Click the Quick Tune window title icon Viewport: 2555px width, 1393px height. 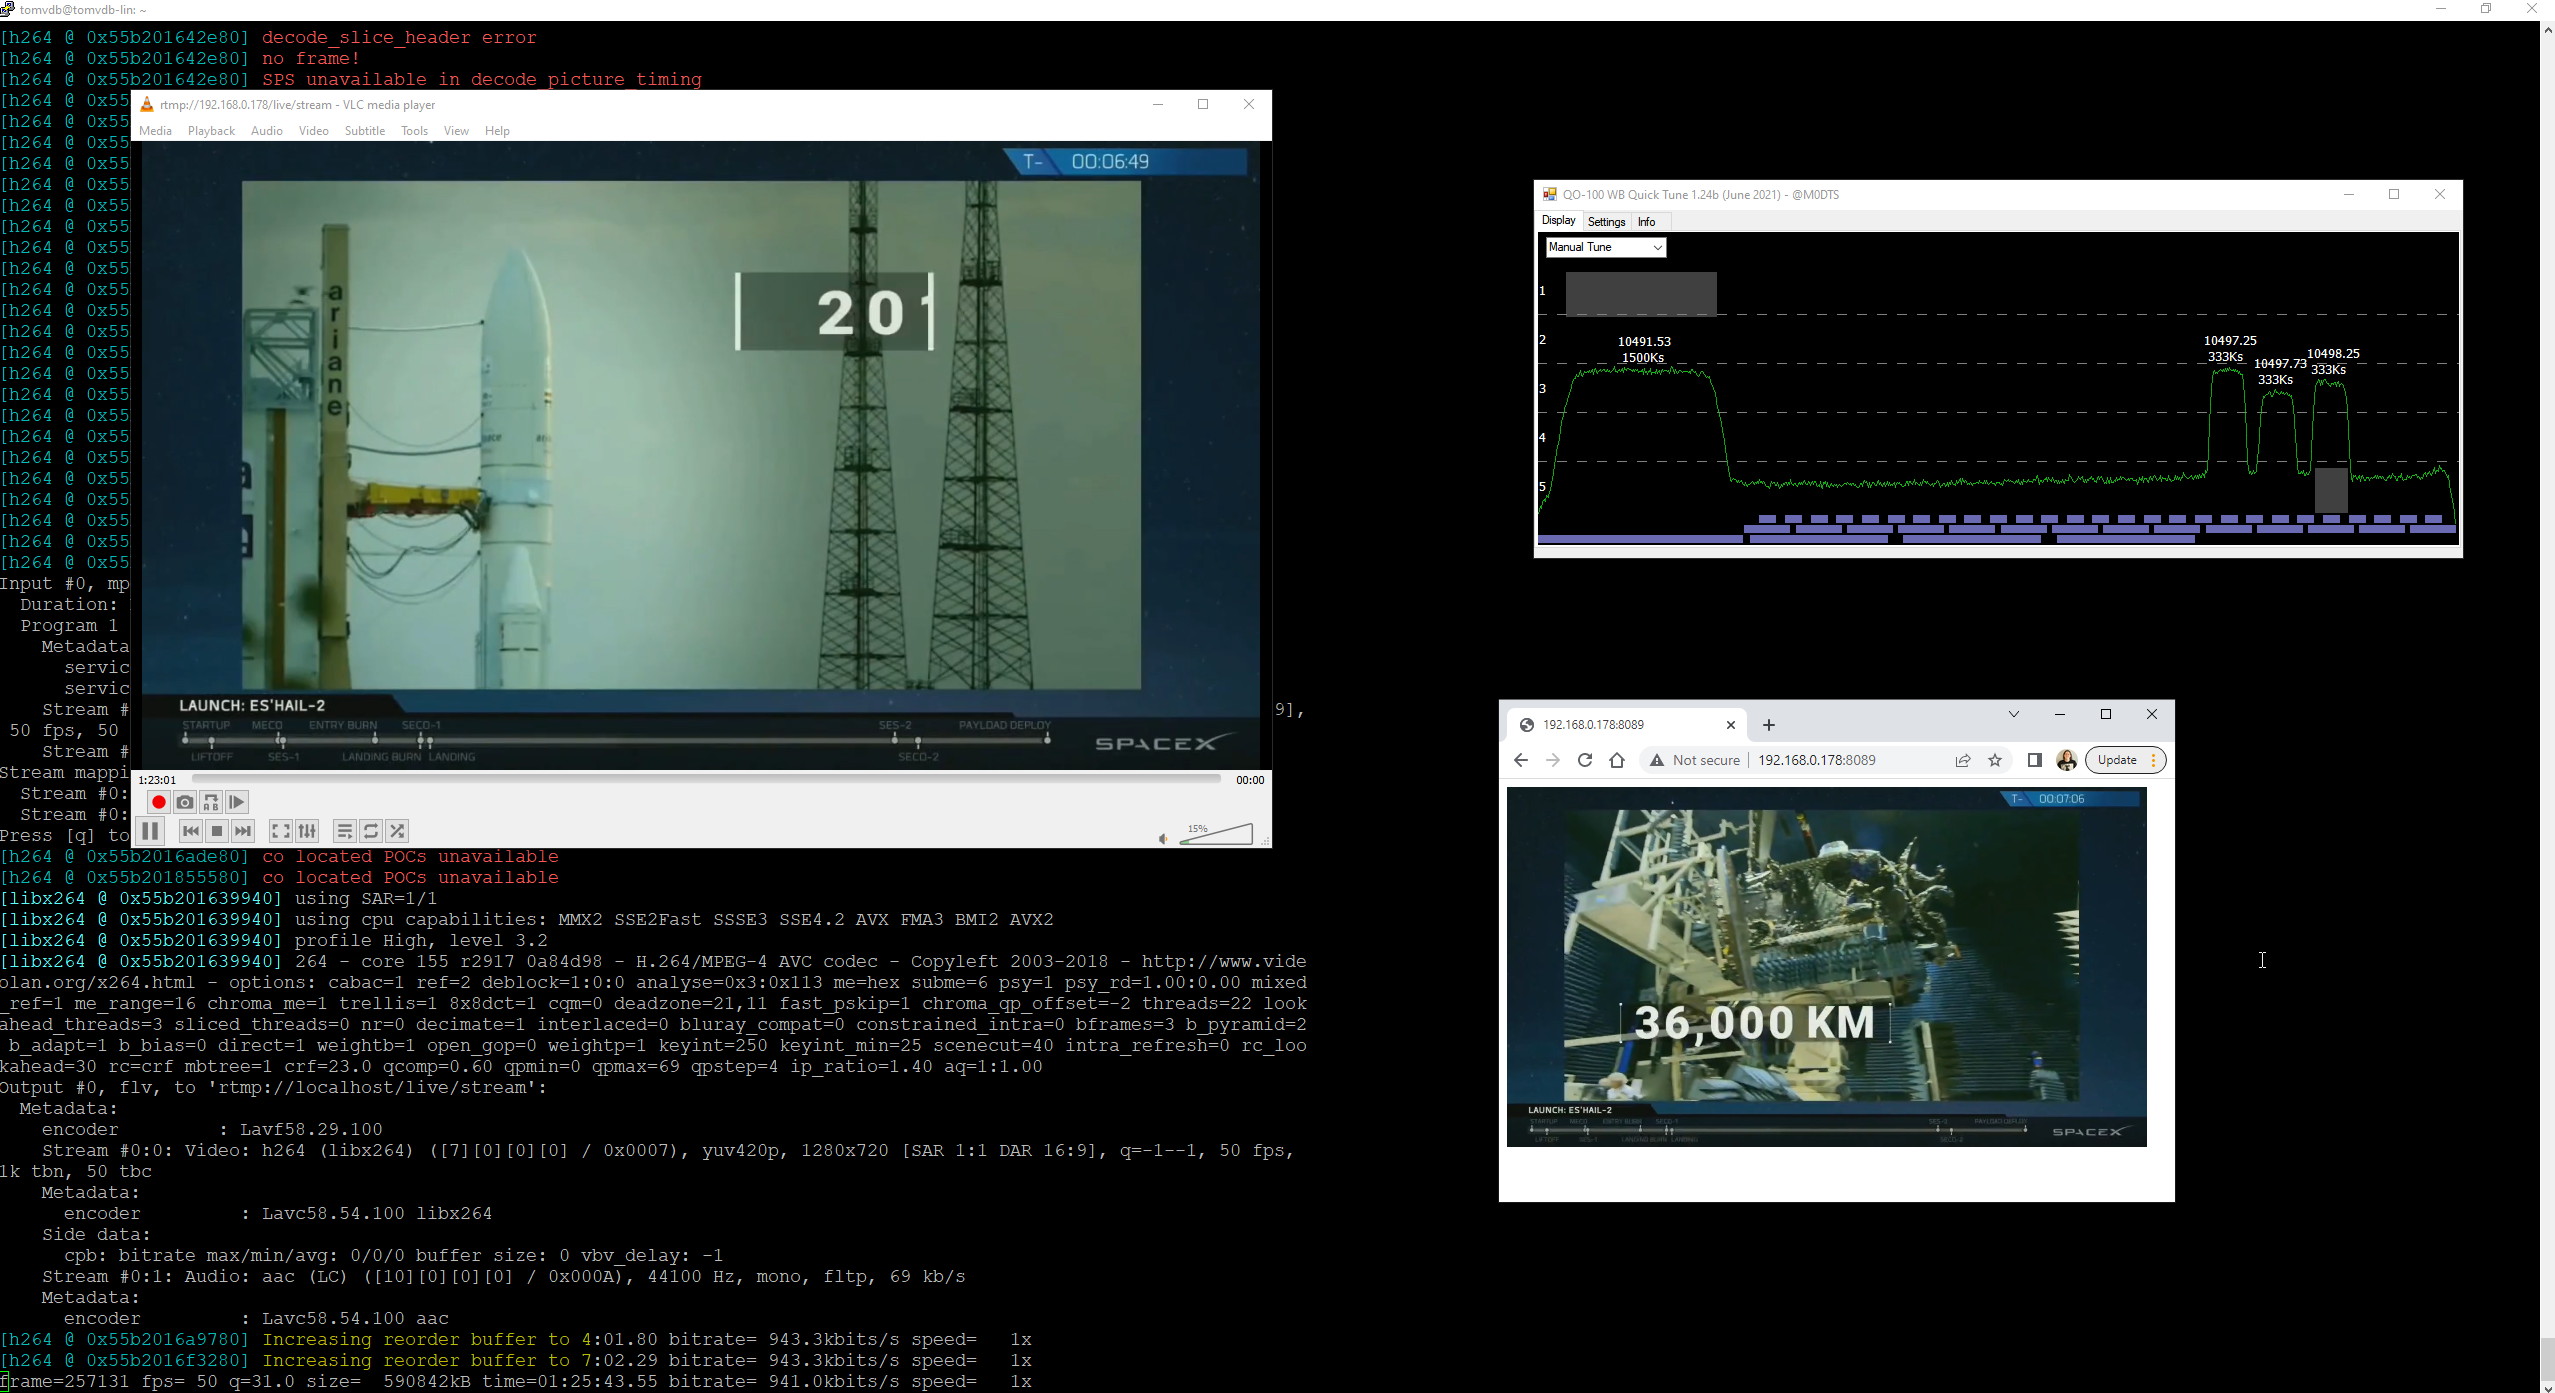pyautogui.click(x=1549, y=194)
